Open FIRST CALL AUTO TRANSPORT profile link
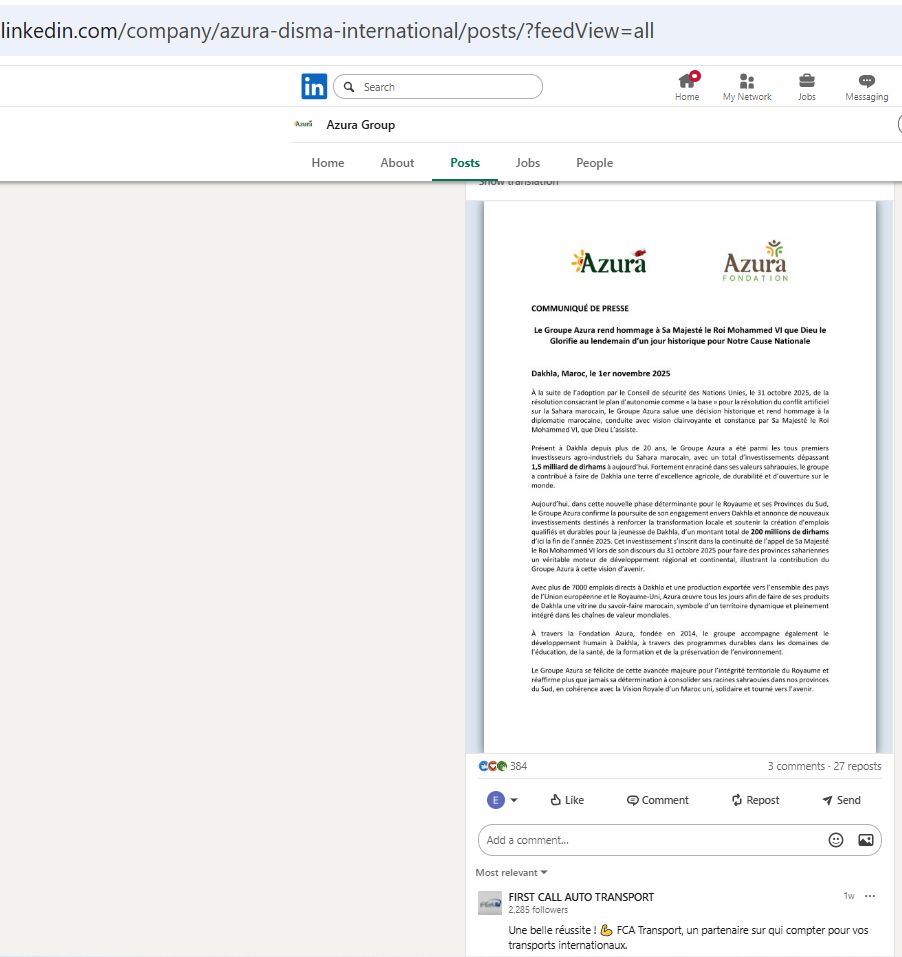 581,897
